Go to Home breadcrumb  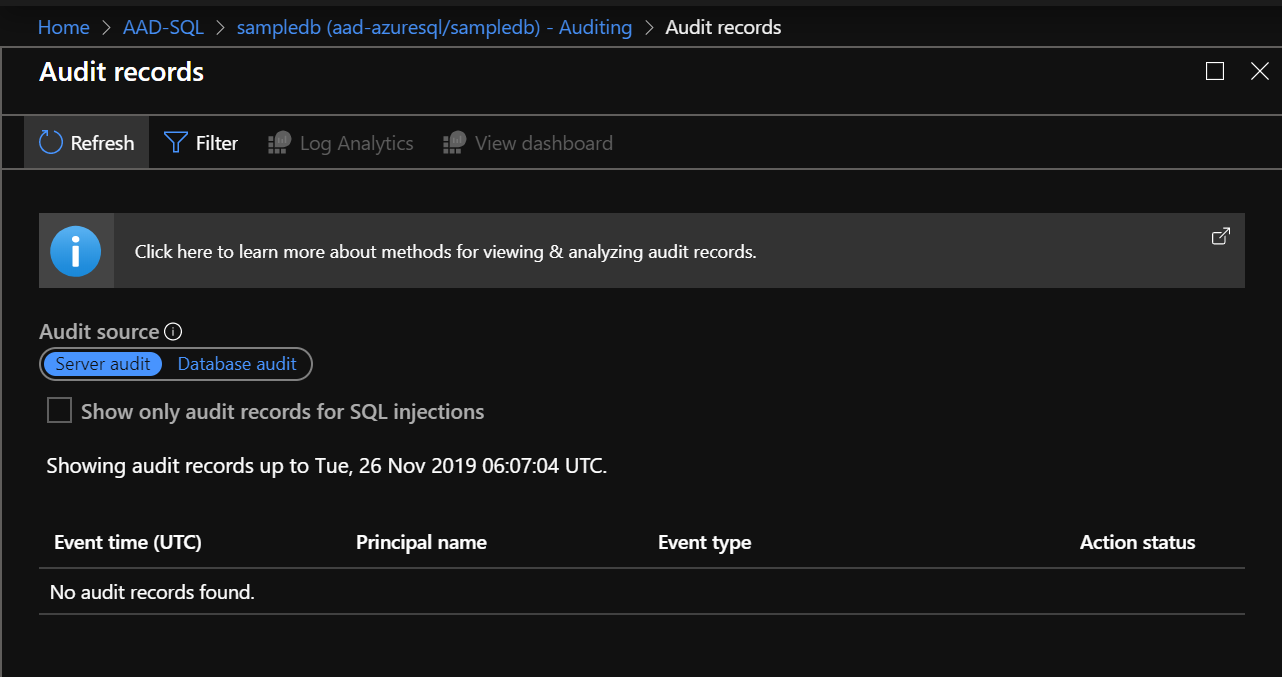click(x=63, y=27)
